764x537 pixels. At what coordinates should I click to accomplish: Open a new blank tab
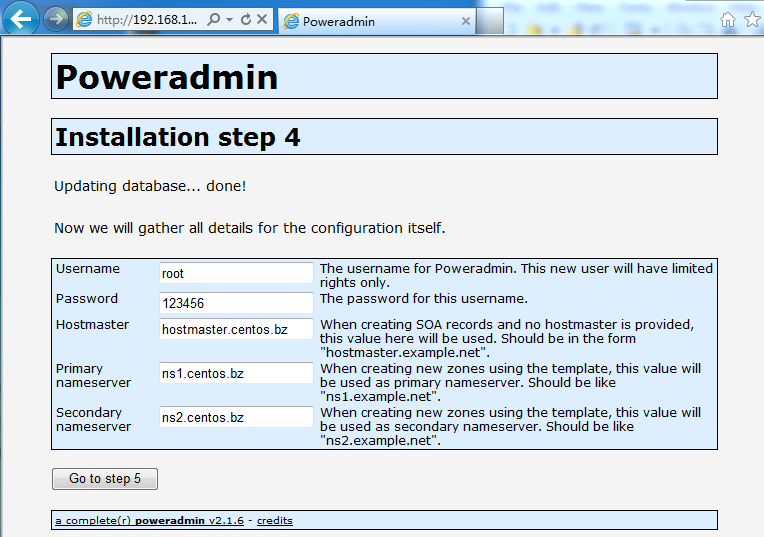(x=490, y=21)
